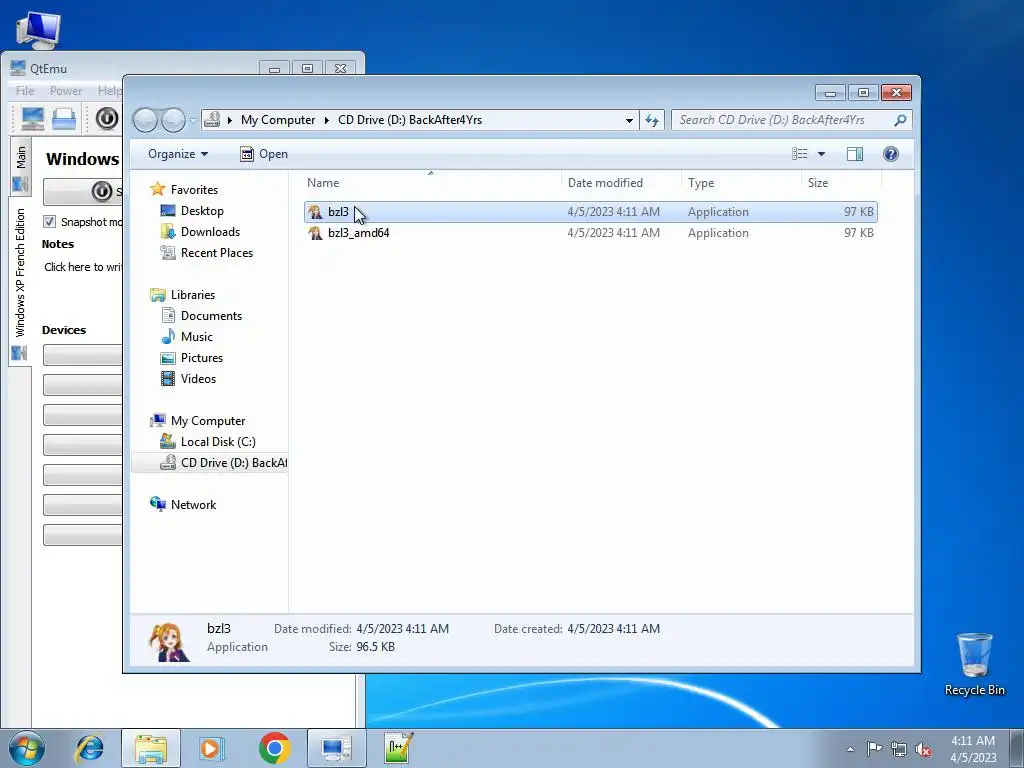
Task: Open the Power menu in QtEmu
Action: (66, 91)
